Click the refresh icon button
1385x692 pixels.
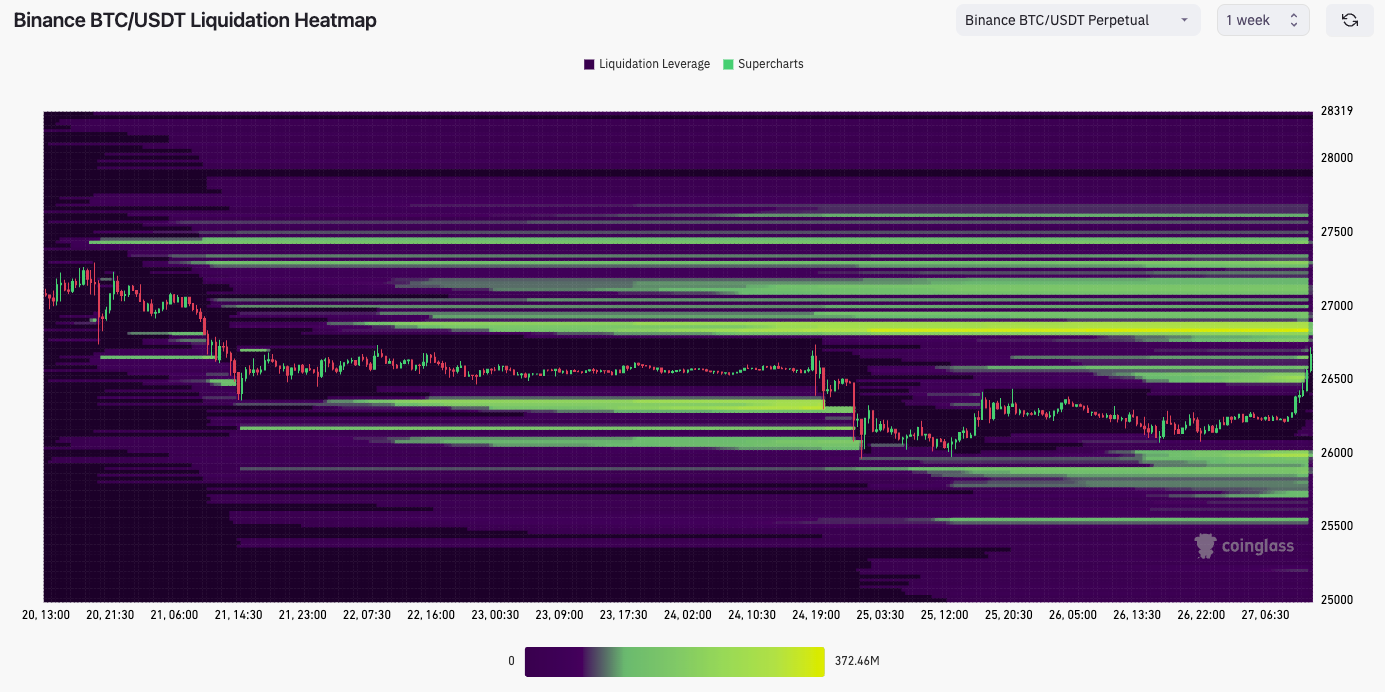coord(1349,20)
